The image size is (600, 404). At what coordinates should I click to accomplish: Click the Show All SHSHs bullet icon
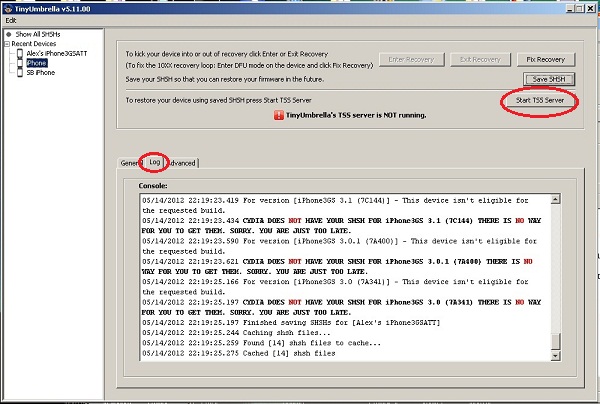[x=9, y=34]
